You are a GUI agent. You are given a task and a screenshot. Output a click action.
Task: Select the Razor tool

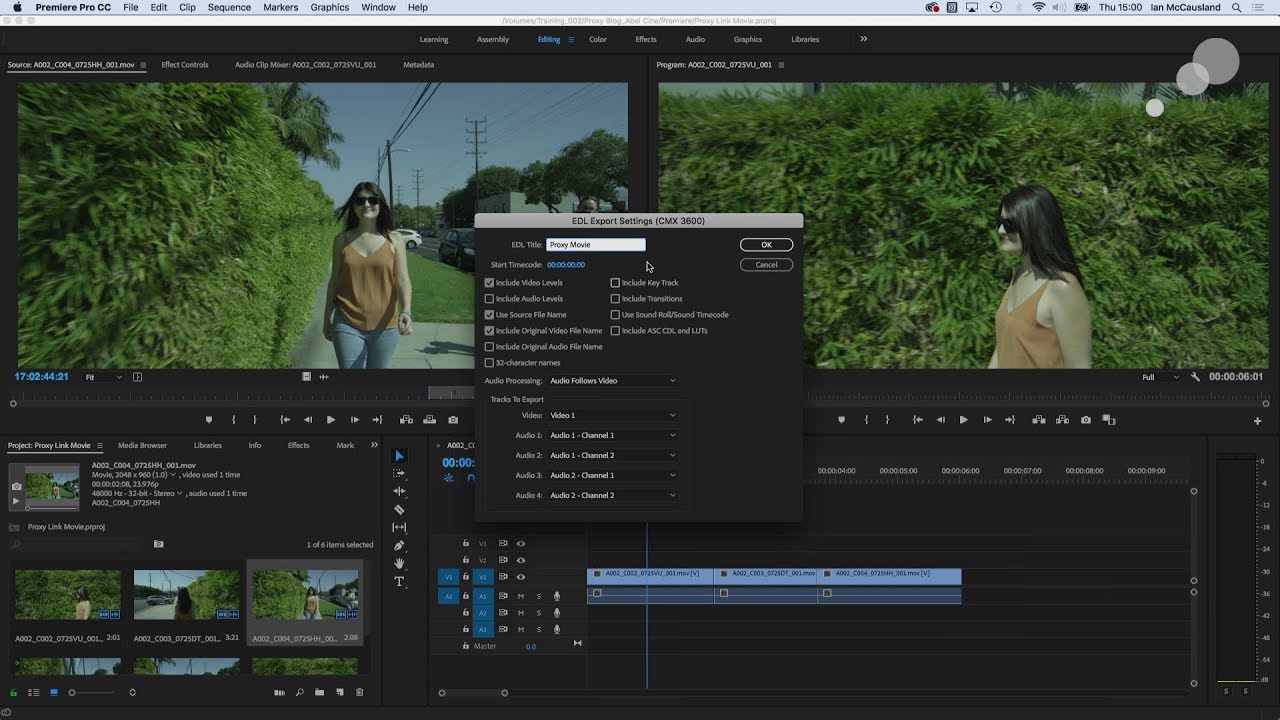[399, 509]
